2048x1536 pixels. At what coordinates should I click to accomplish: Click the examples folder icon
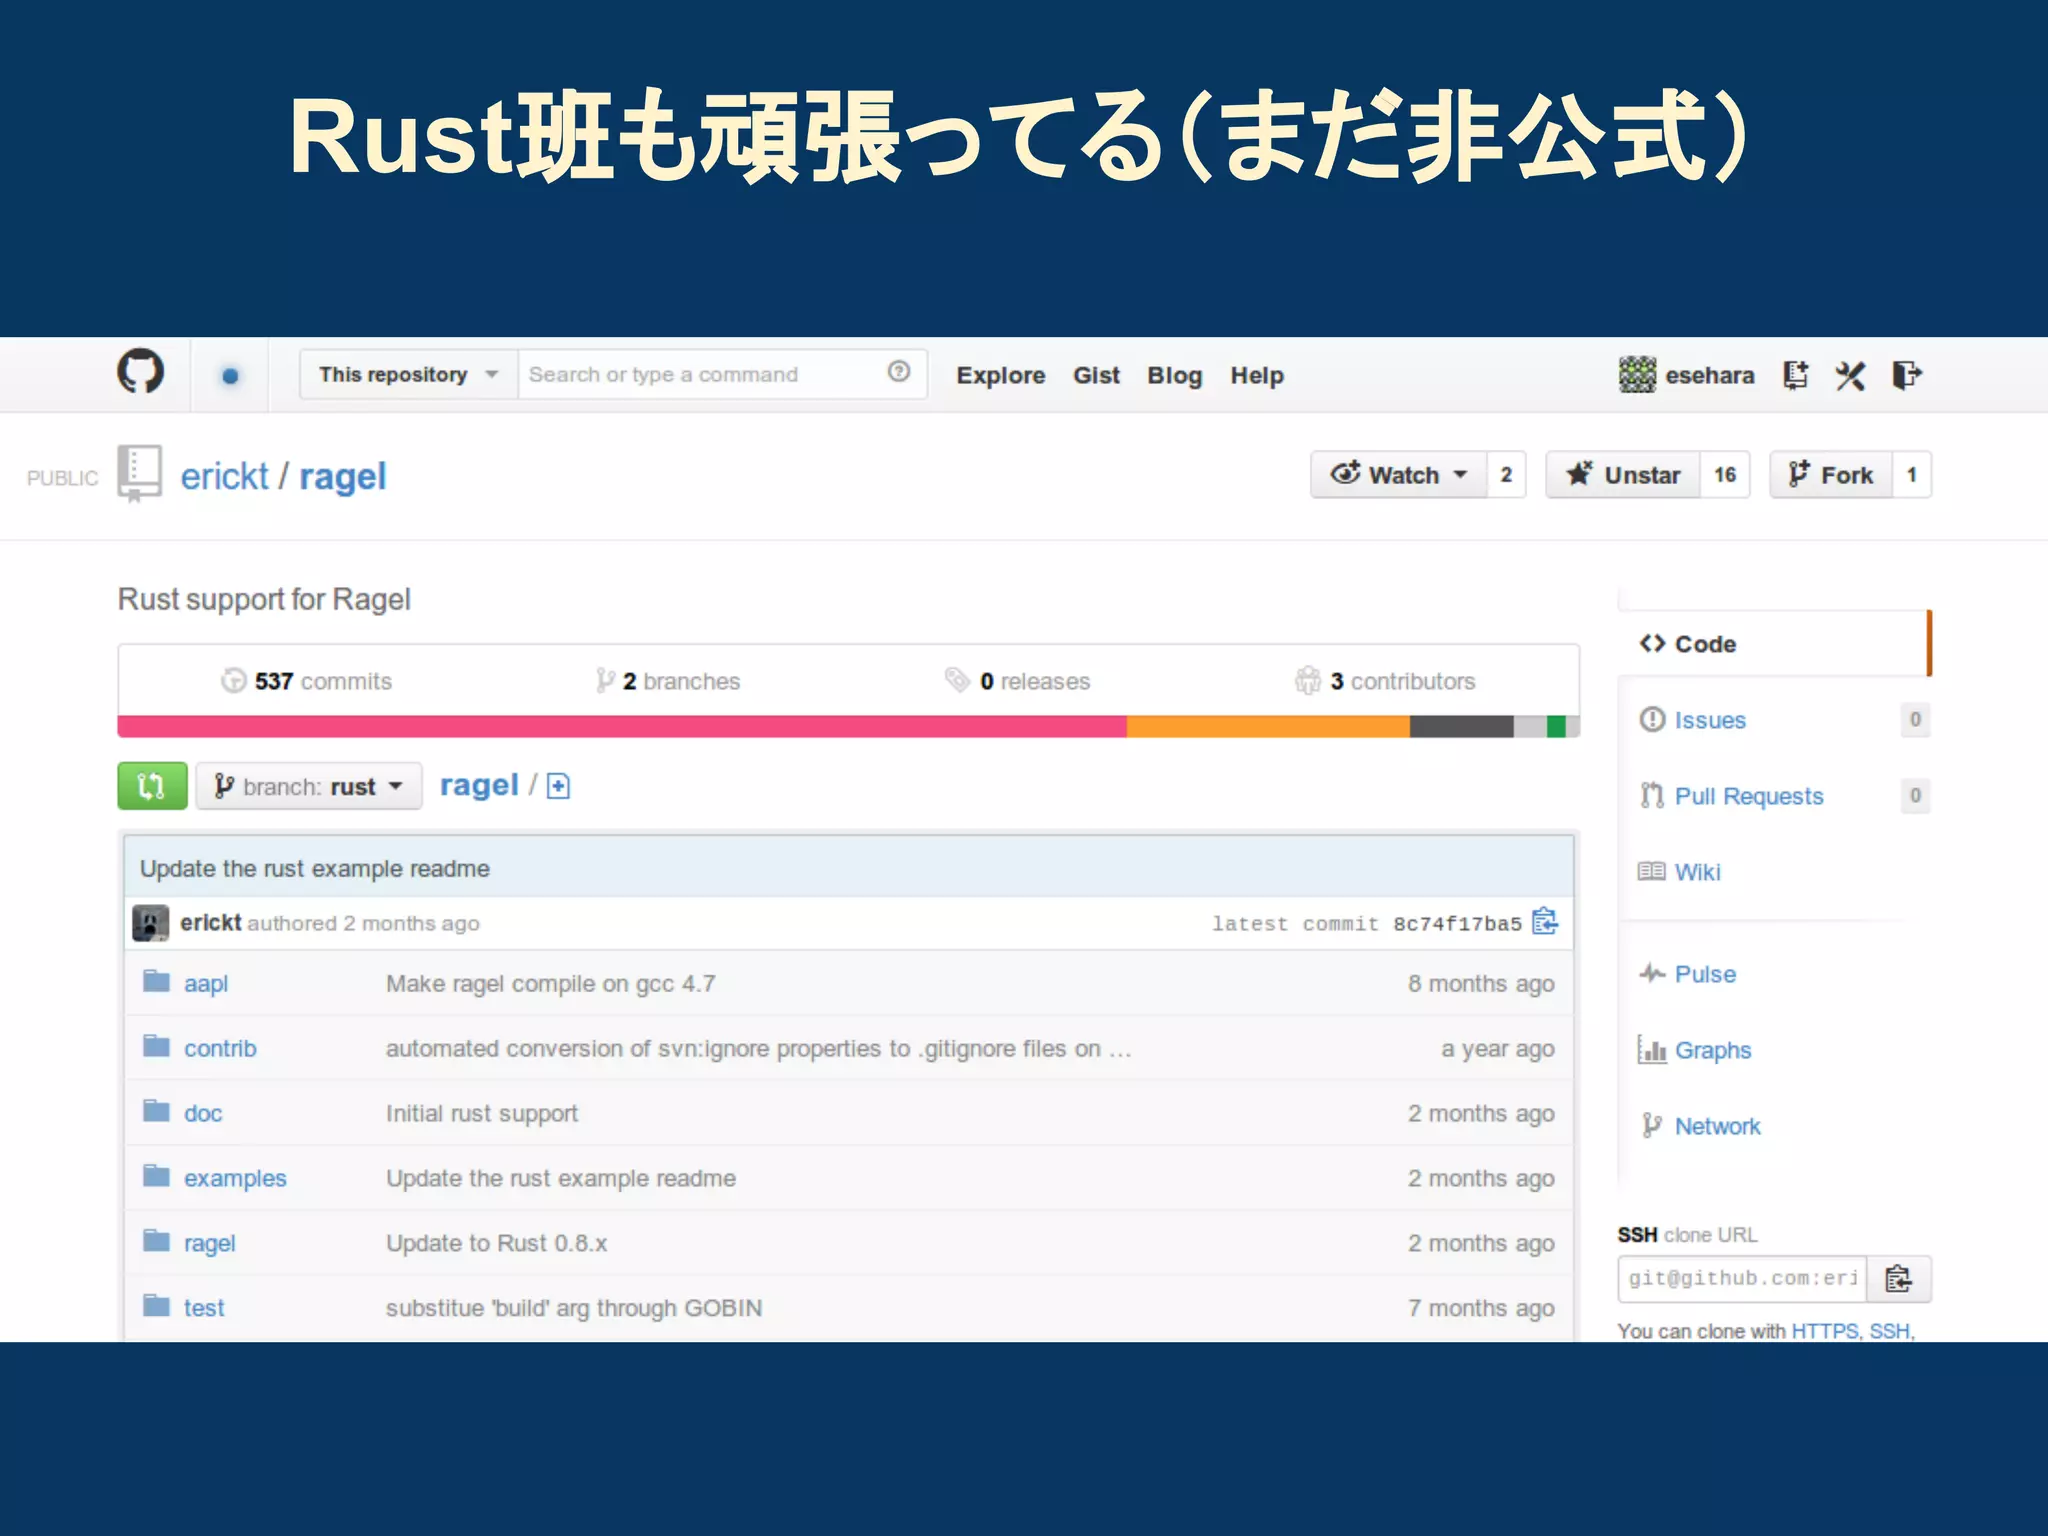coord(156,1176)
